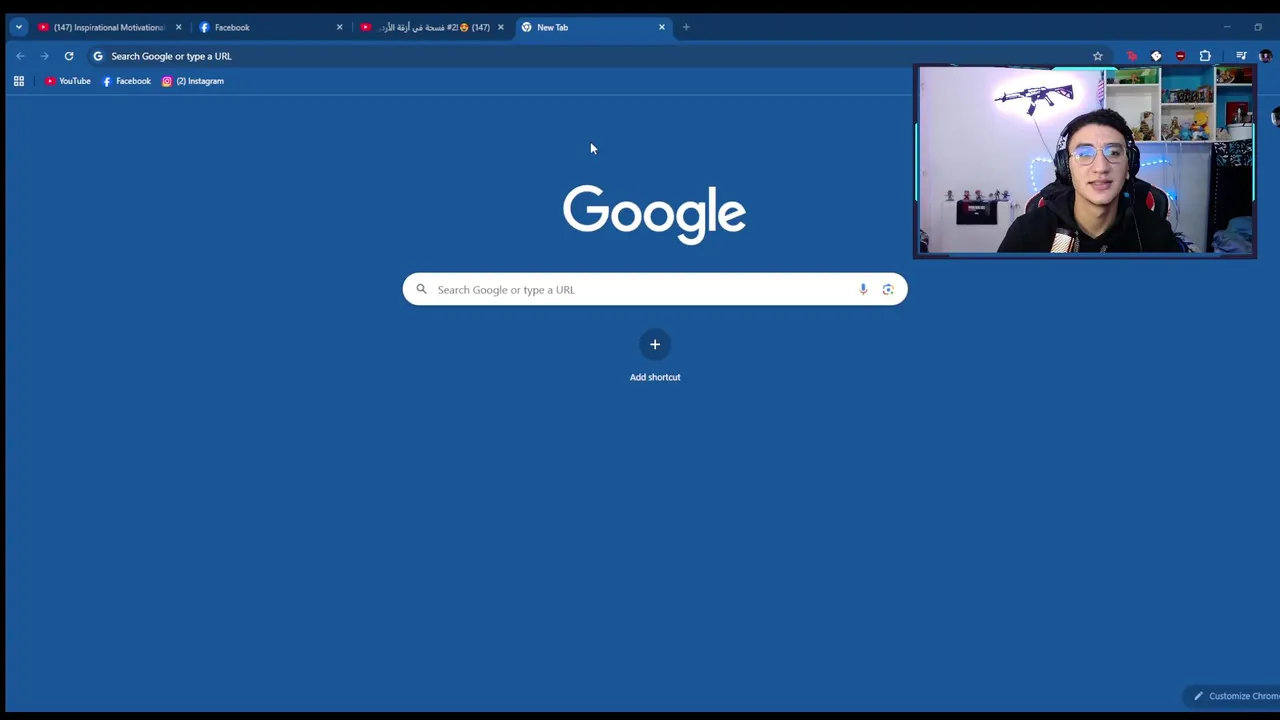Open the YouTube bookmark
1280x720 pixels.
[68, 81]
